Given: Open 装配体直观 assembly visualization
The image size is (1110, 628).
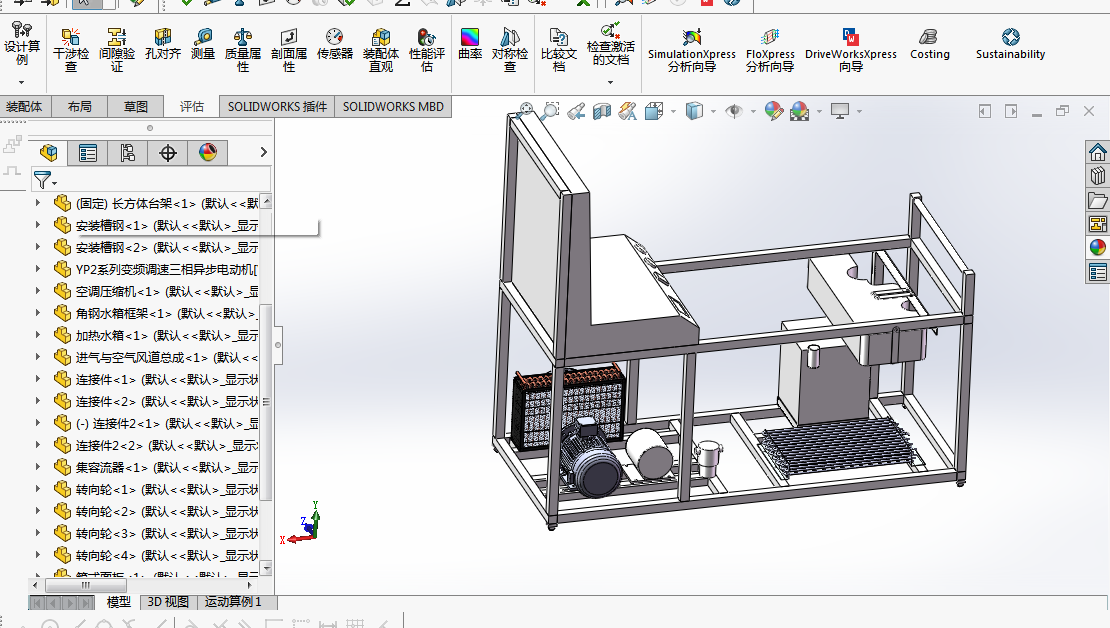Looking at the screenshot, I should tap(381, 50).
